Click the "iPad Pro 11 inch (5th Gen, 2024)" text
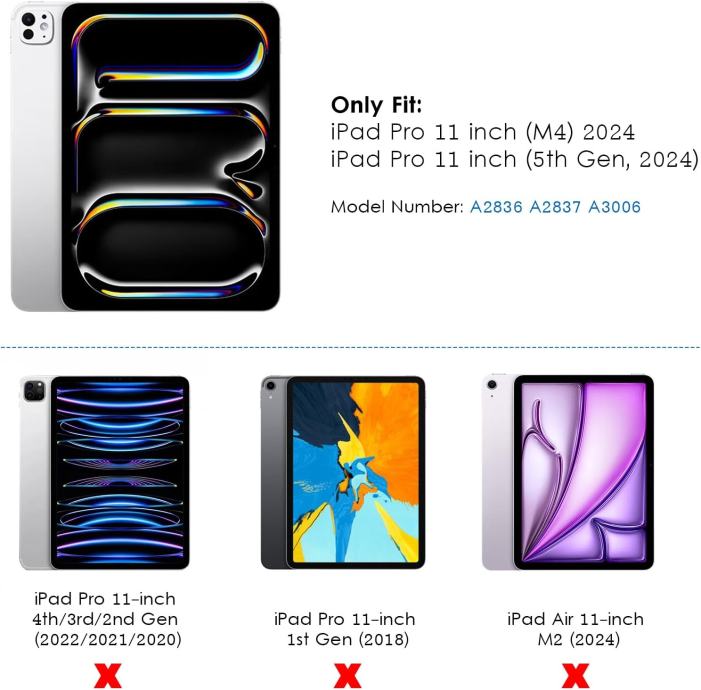 [515, 160]
